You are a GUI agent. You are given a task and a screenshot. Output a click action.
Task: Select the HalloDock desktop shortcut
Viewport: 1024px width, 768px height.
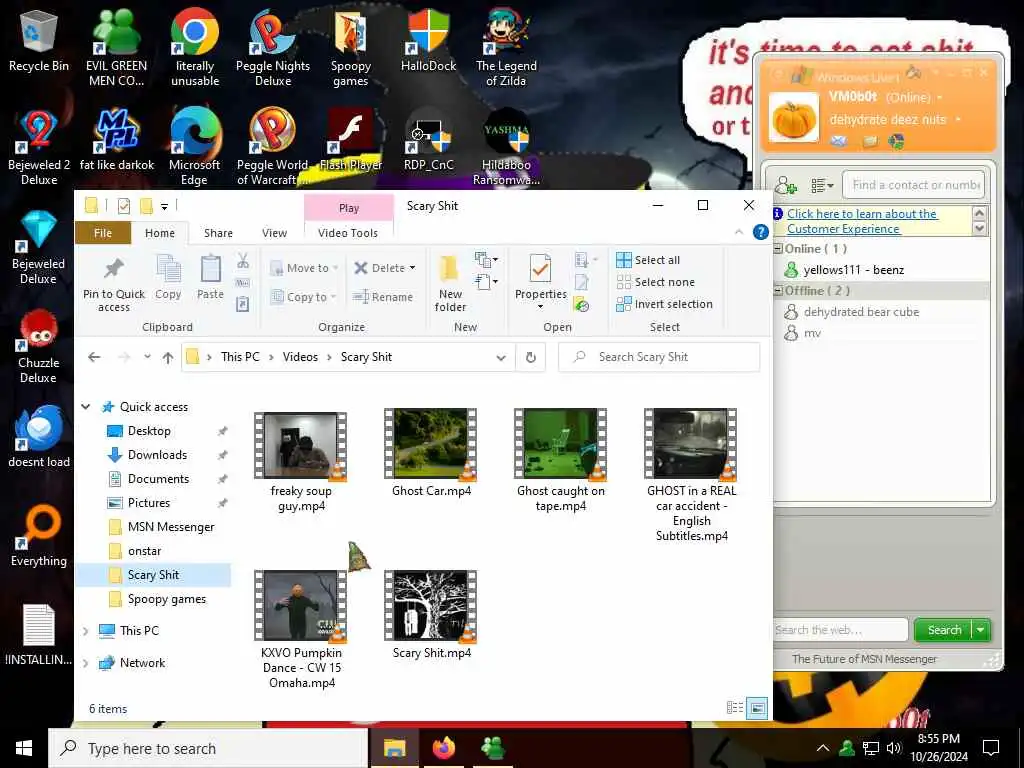(428, 42)
